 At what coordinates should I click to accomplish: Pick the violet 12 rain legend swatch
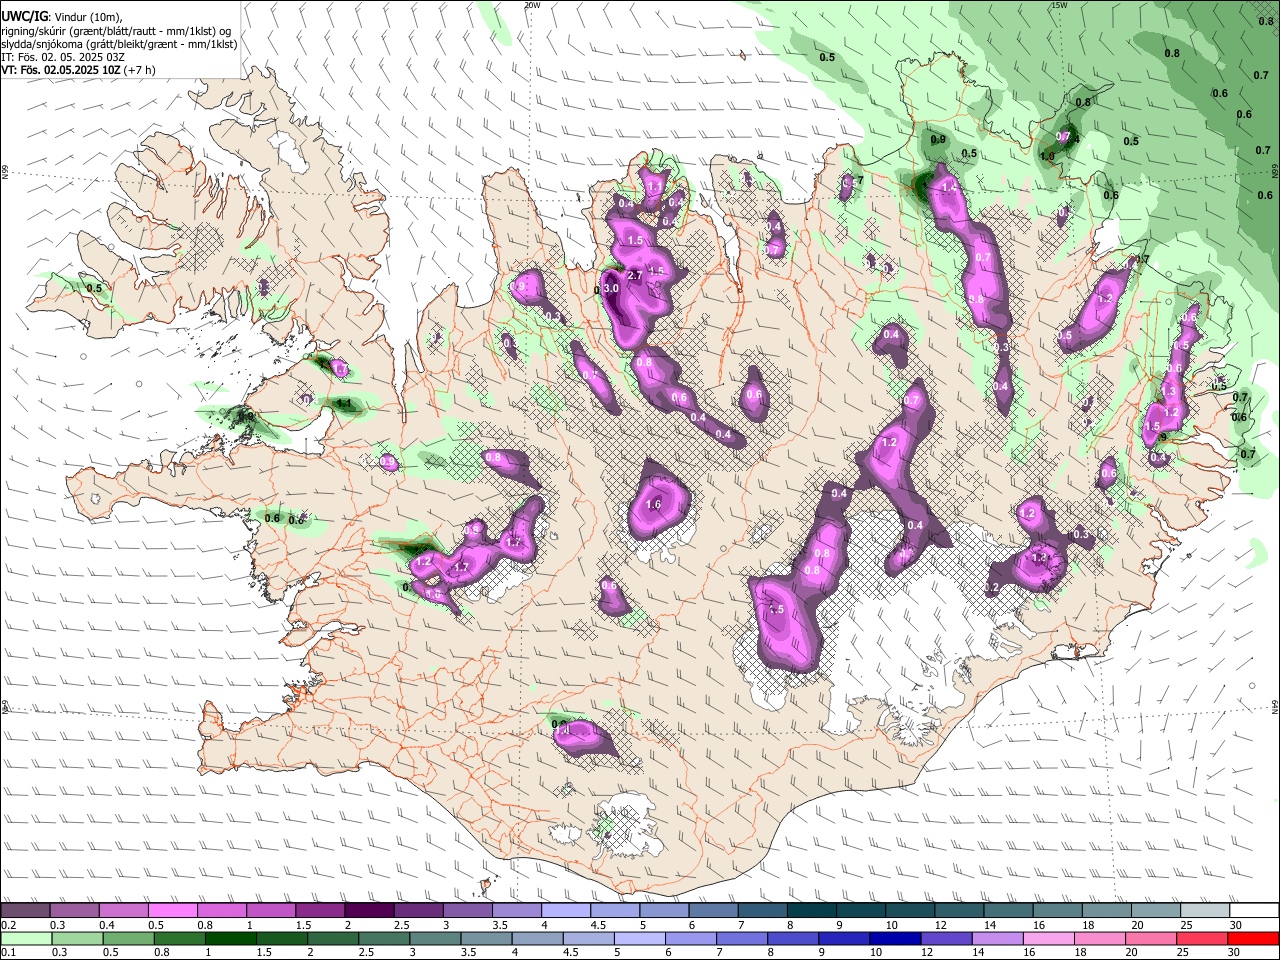(x=946, y=939)
